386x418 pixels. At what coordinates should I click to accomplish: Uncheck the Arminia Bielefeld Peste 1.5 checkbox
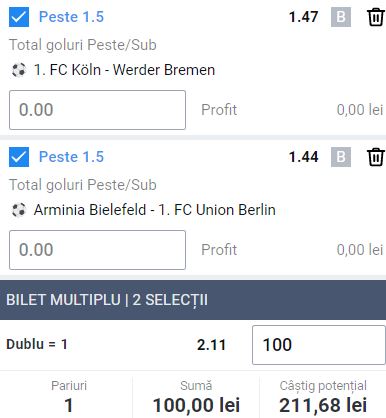point(19,157)
